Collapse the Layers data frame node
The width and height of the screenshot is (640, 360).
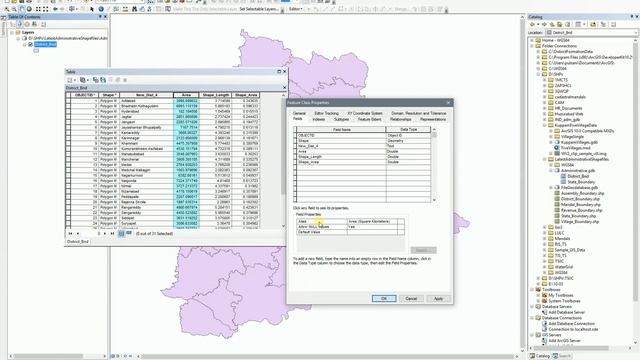click(x=12, y=32)
